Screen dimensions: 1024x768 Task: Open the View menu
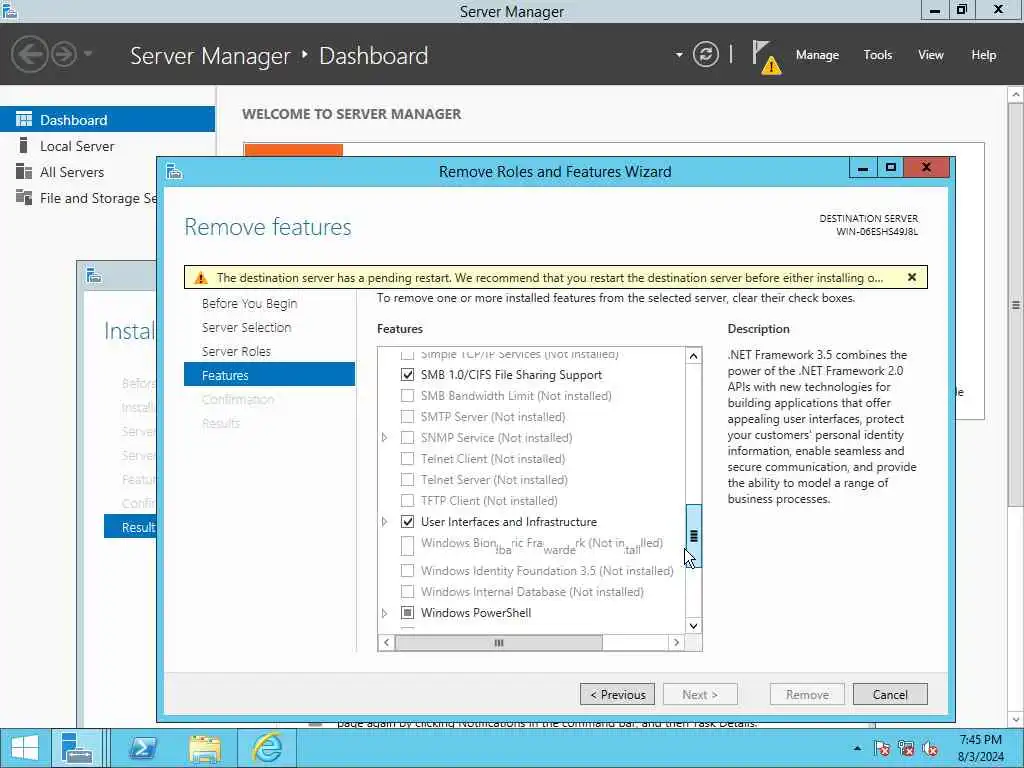coord(931,55)
